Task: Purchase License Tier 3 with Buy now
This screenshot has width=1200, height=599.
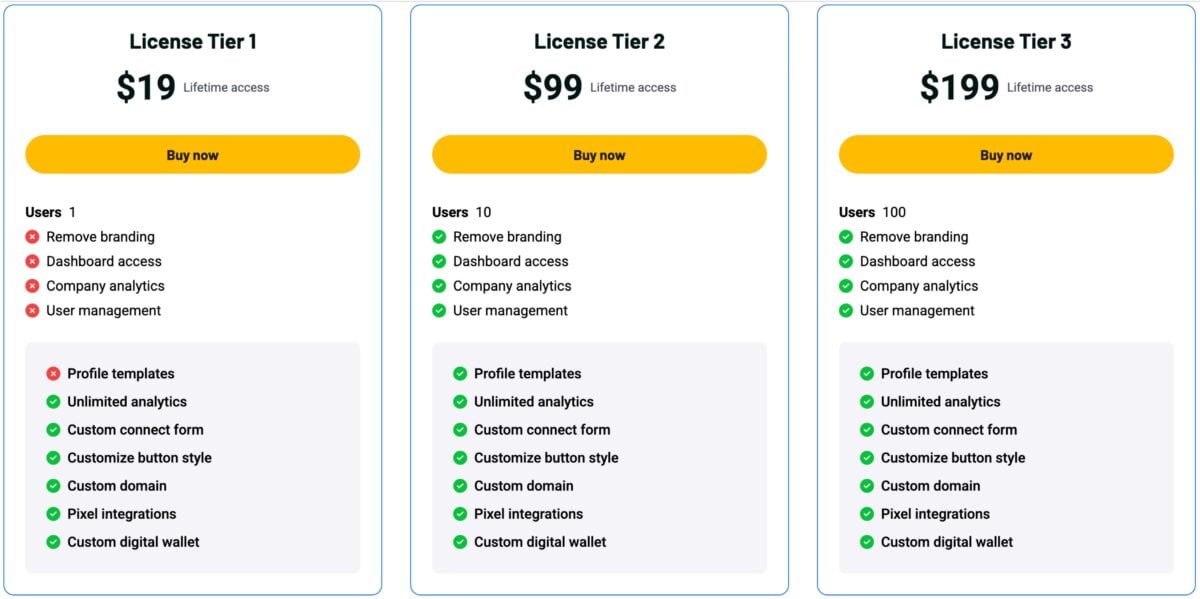Action: (1005, 155)
